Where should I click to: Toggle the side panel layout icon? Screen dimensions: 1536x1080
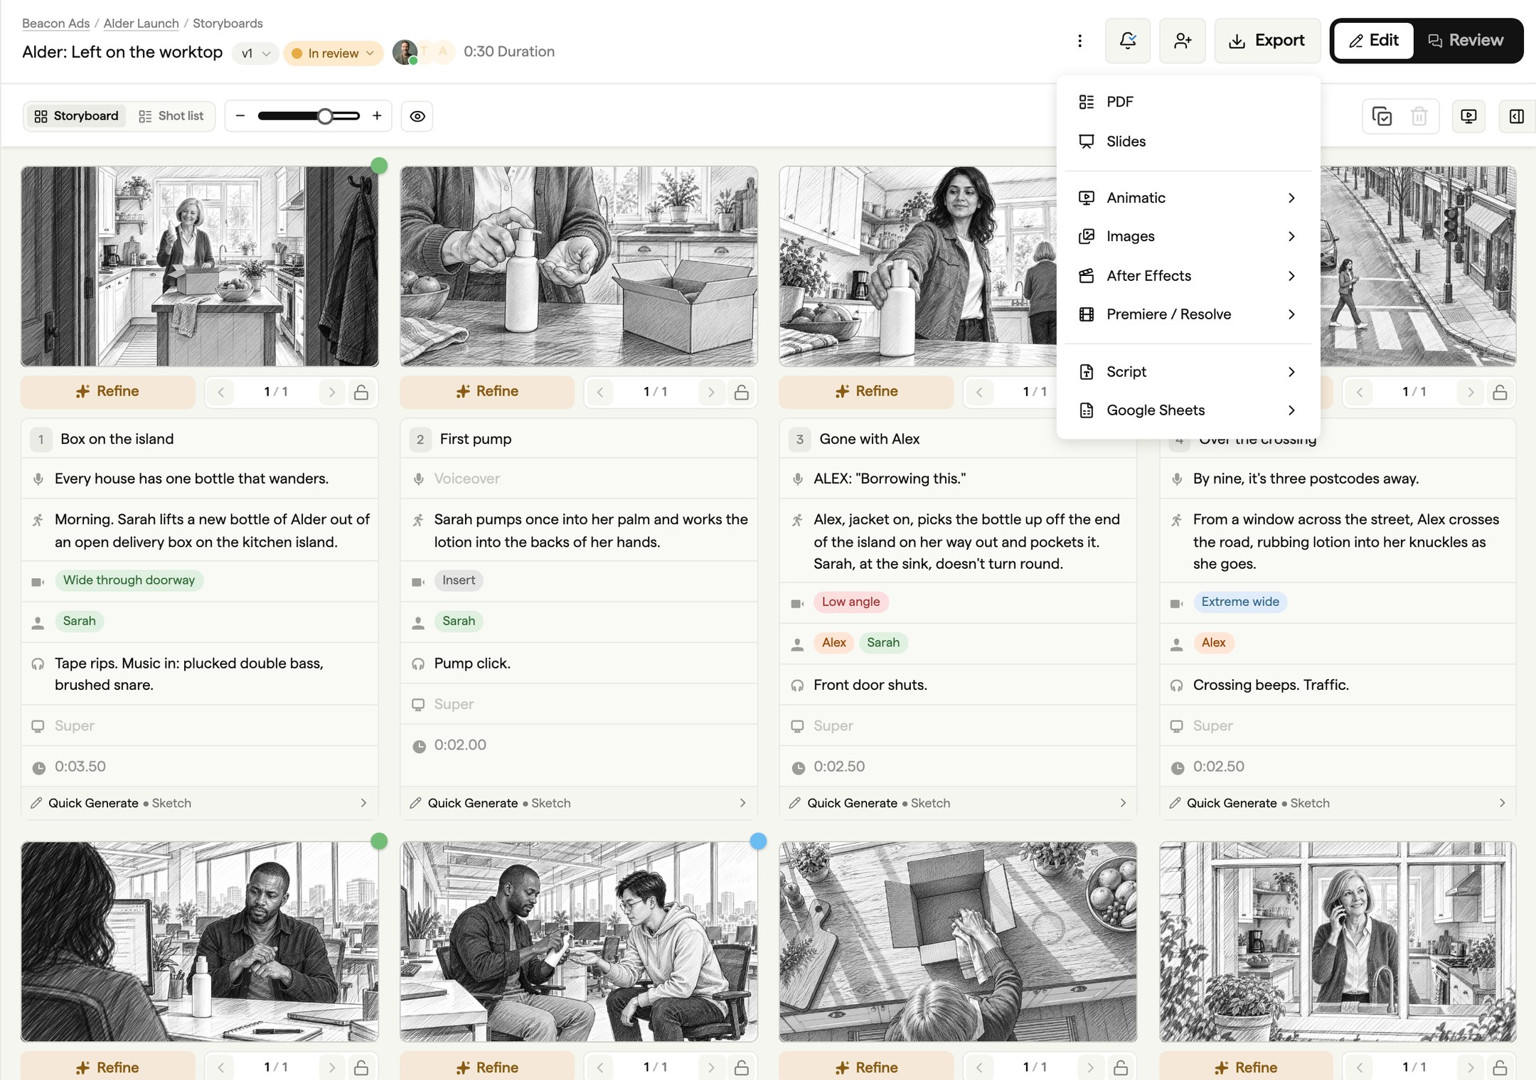[x=1516, y=117]
